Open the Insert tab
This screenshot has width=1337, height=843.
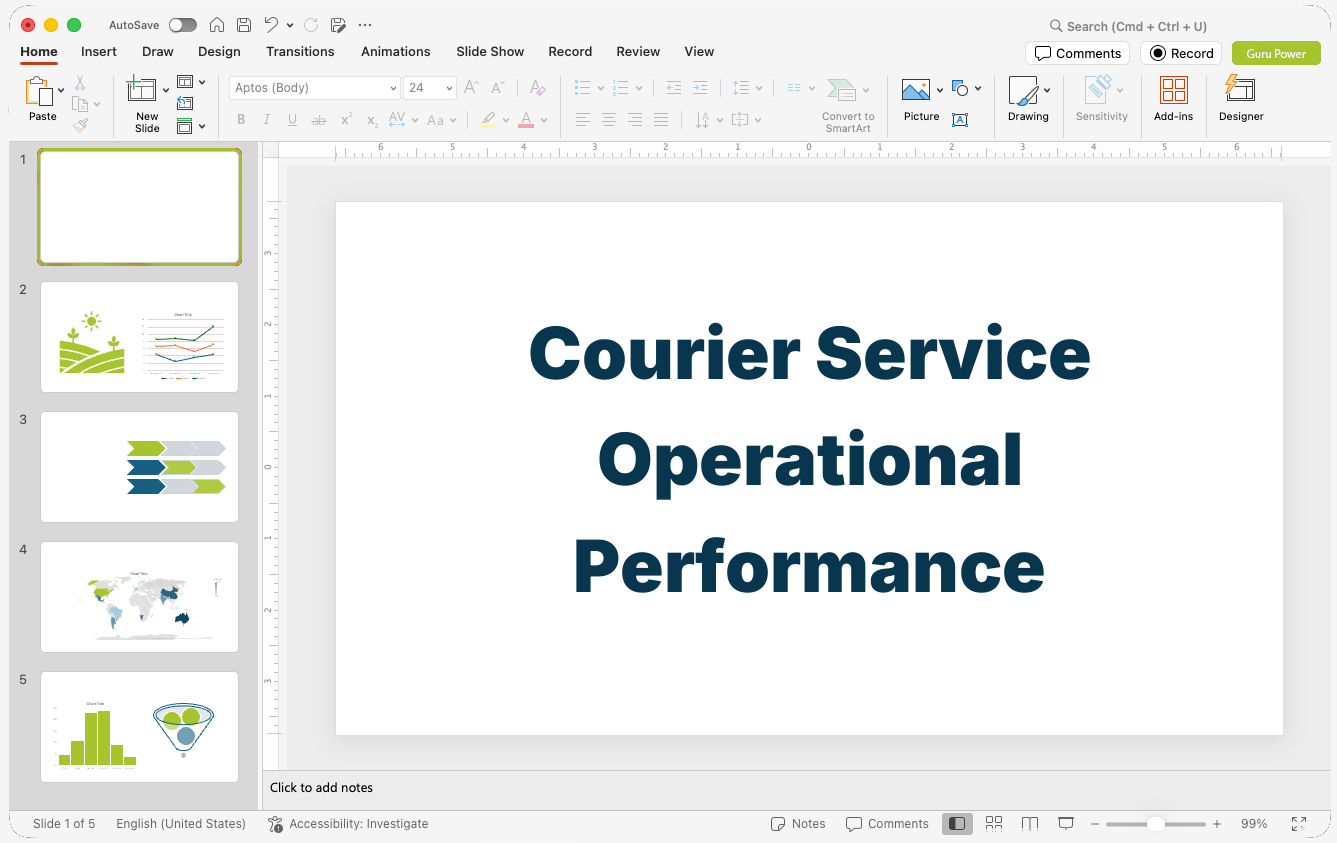(99, 52)
